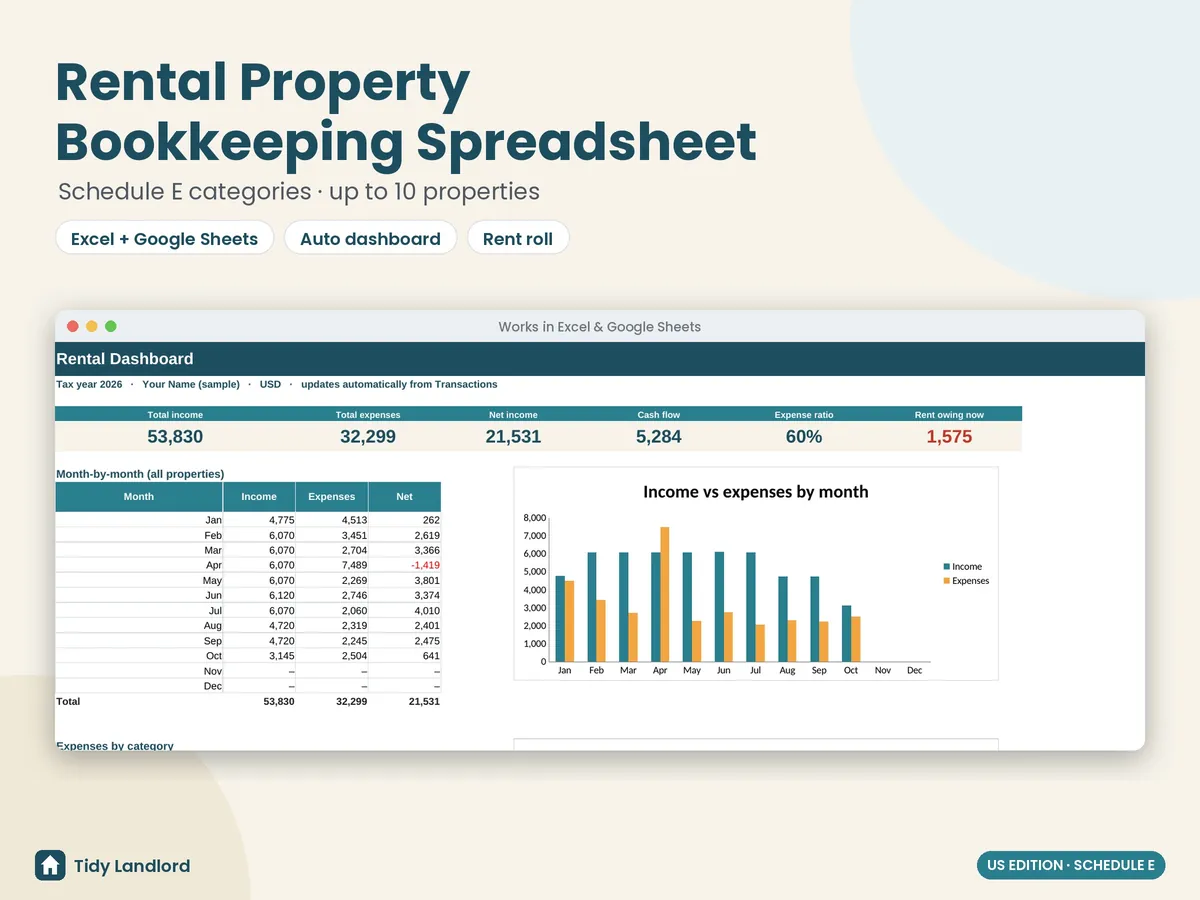Click the Tax year 2026 text
This screenshot has width=1200, height=900.
(89, 384)
